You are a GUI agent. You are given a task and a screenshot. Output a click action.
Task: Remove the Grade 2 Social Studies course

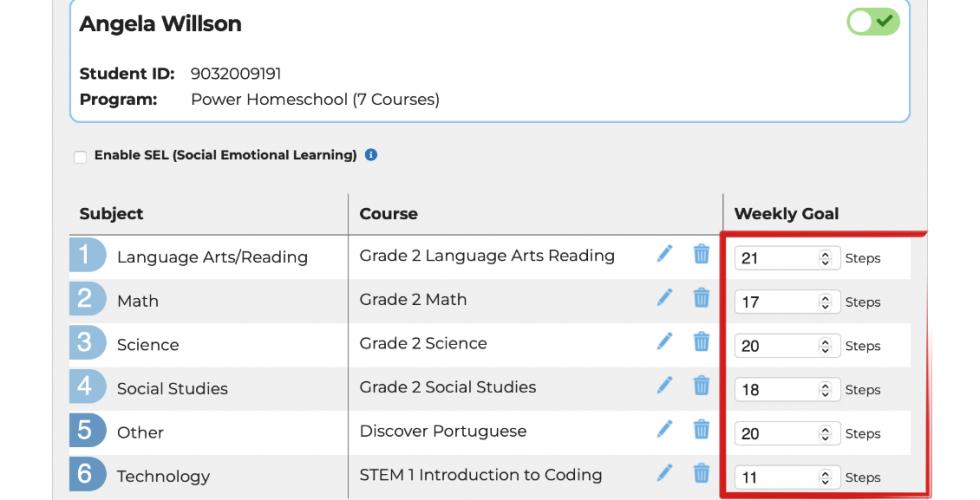(702, 386)
